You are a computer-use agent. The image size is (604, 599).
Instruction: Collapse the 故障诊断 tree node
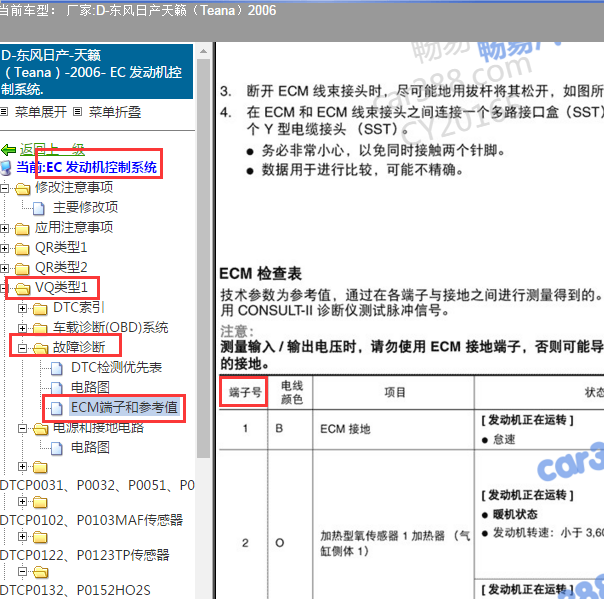pyautogui.click(x=22, y=348)
